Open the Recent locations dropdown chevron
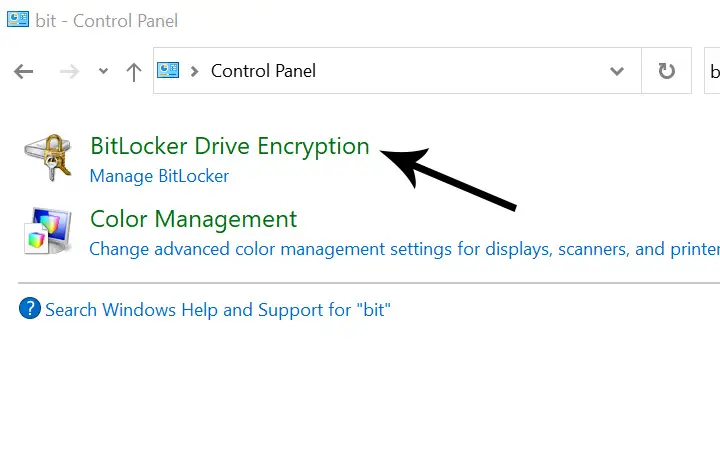720x450 pixels. (103, 71)
